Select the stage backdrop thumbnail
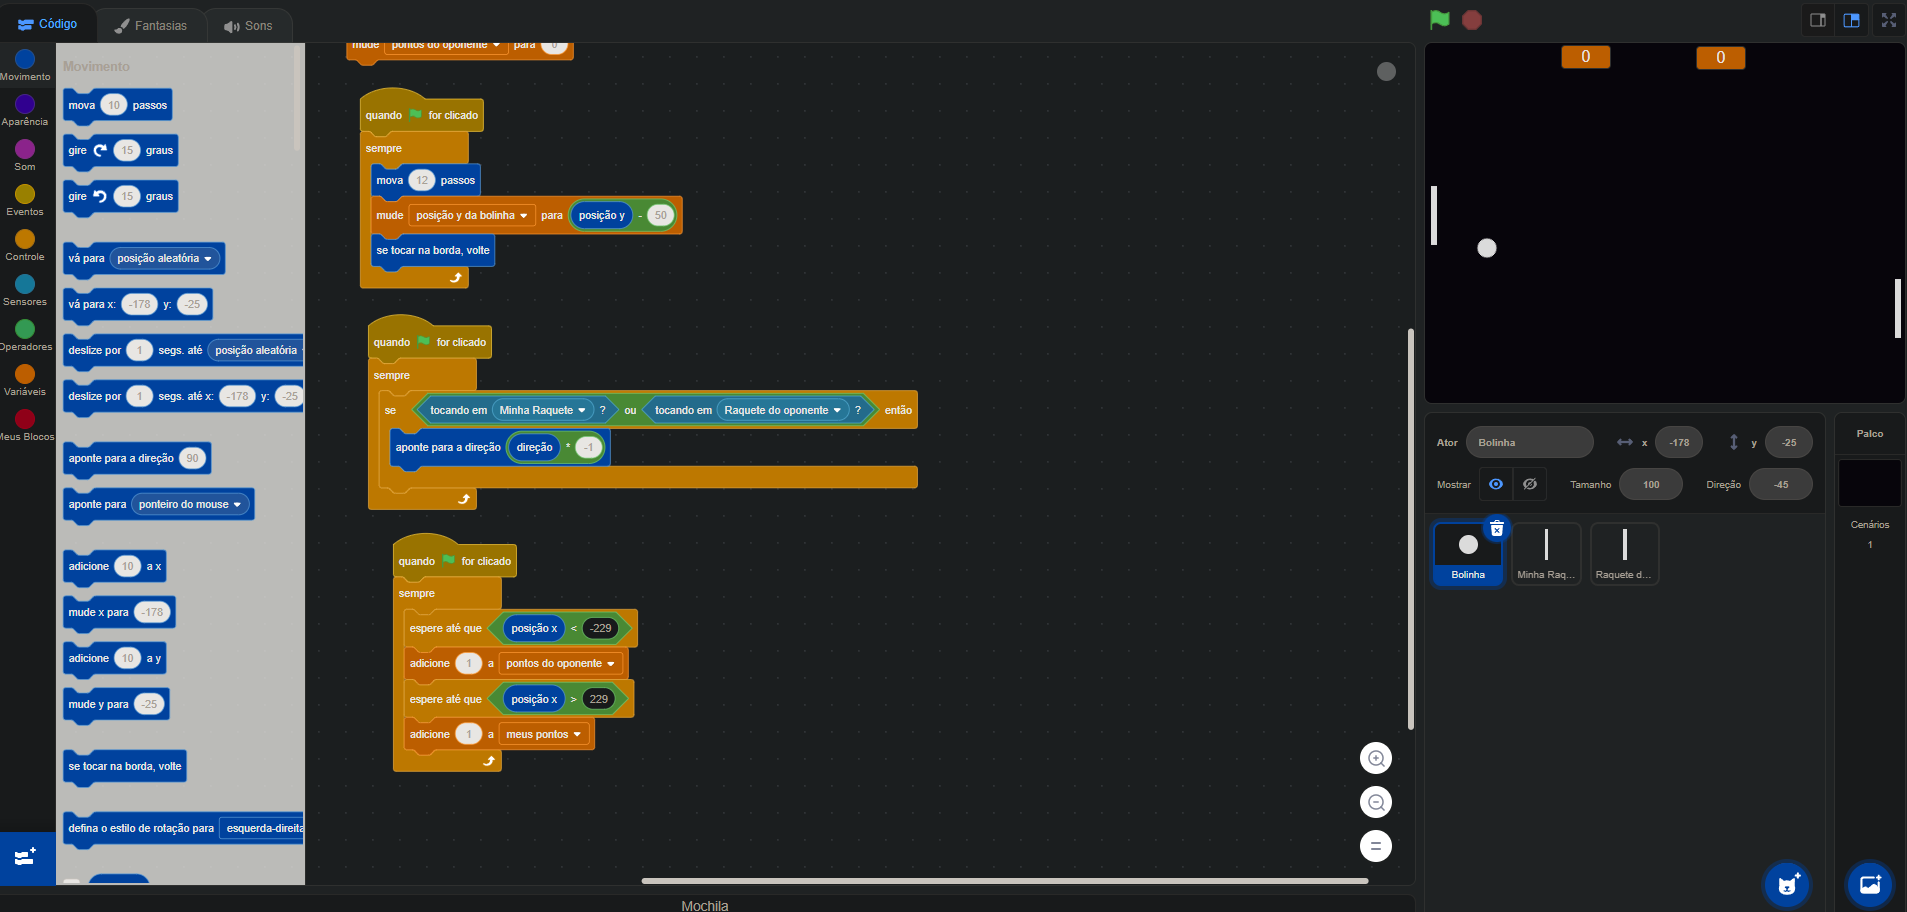Viewport: 1907px width, 912px height. click(1869, 483)
